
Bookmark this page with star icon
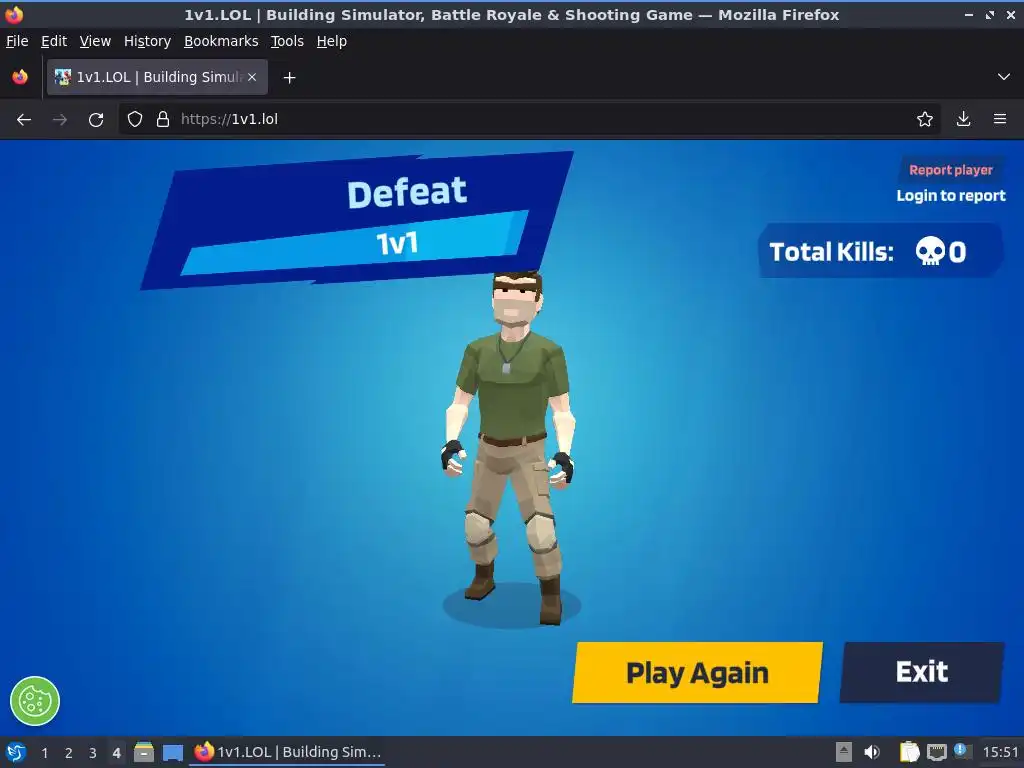coord(924,119)
